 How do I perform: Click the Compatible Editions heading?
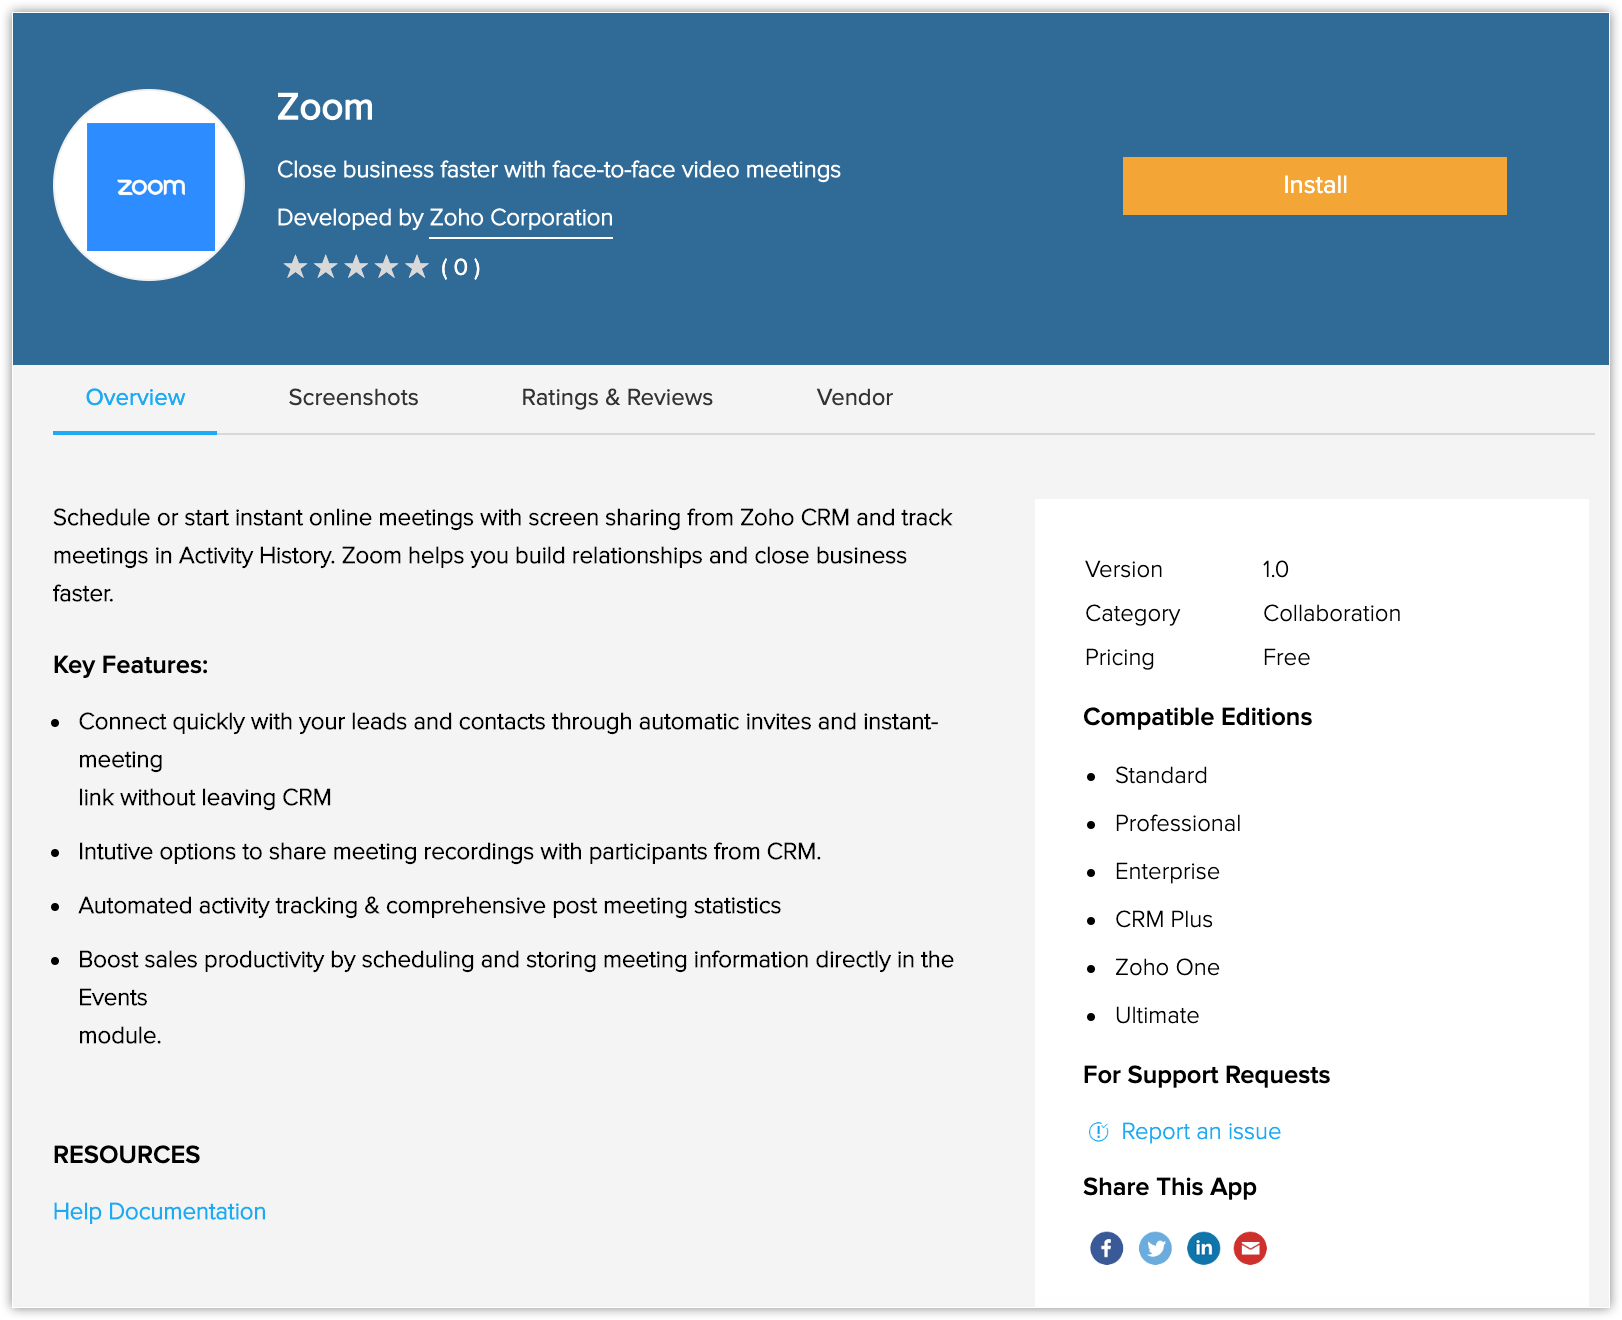1197,718
